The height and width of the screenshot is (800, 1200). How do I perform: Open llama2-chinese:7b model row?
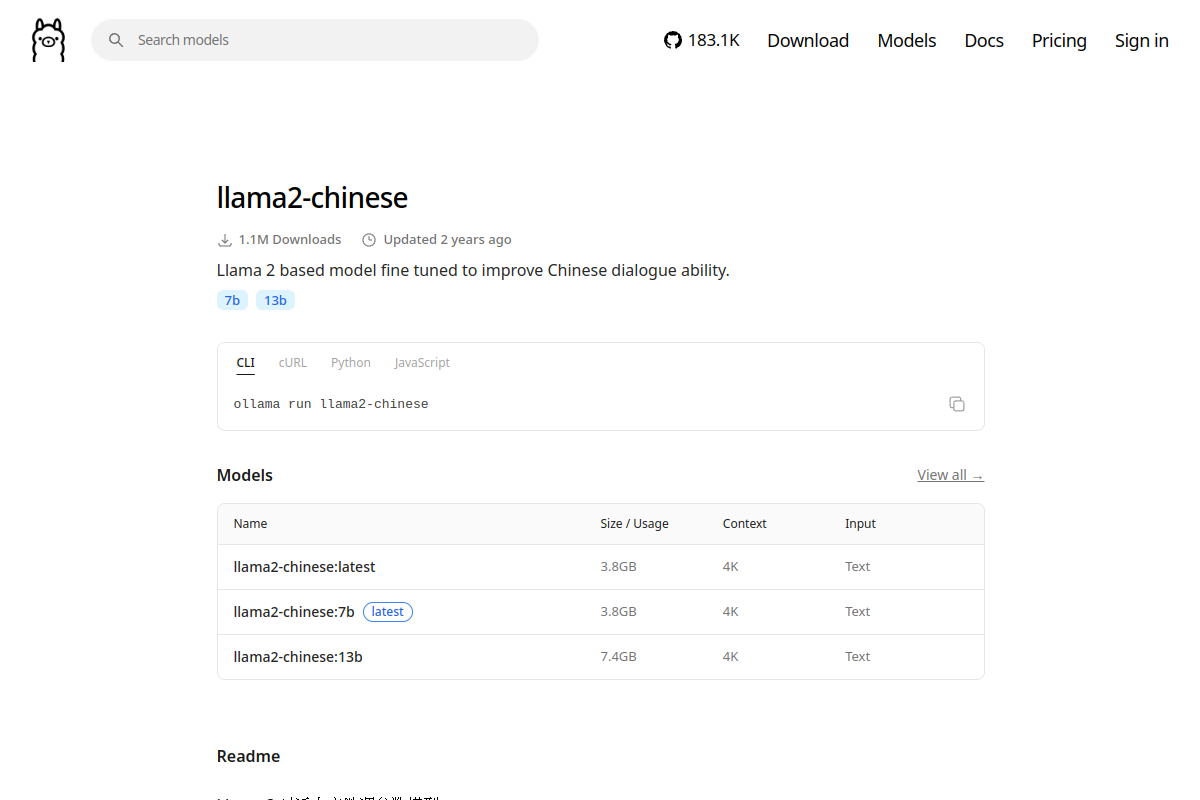click(601, 612)
